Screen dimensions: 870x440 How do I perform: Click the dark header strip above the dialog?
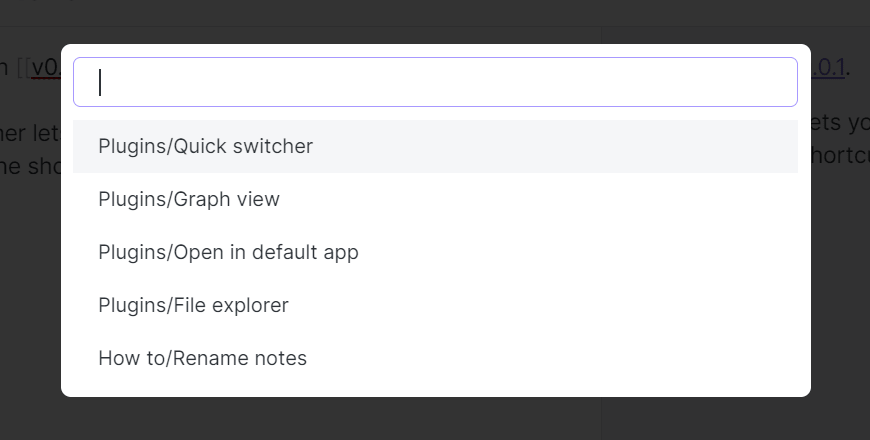point(435,12)
